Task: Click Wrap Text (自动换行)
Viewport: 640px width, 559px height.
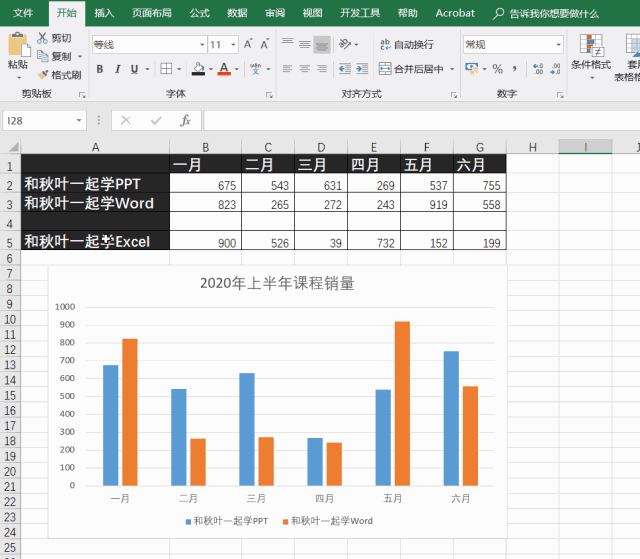Action: [x=407, y=44]
